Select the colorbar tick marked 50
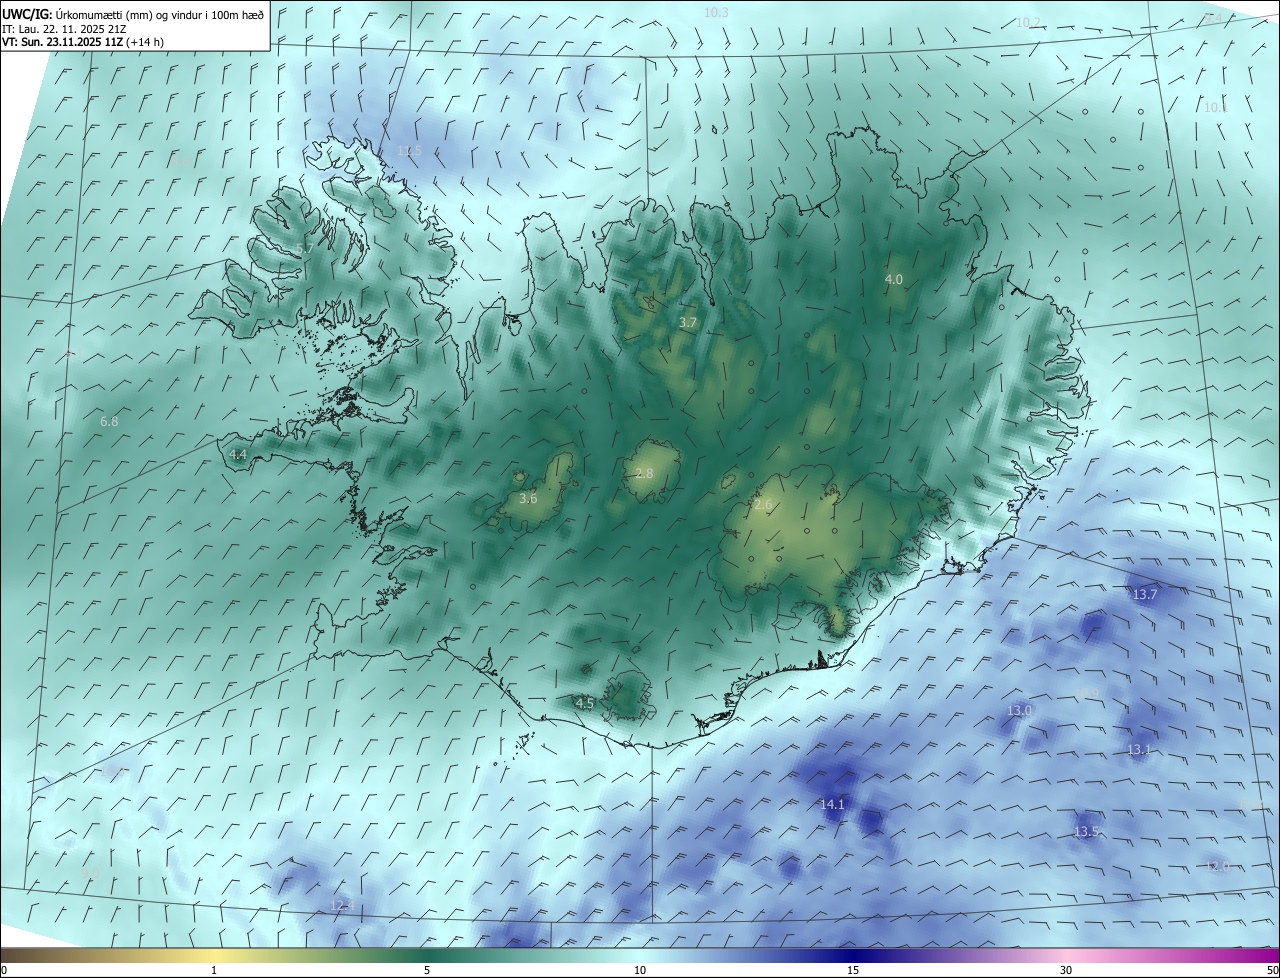 (x=1272, y=970)
